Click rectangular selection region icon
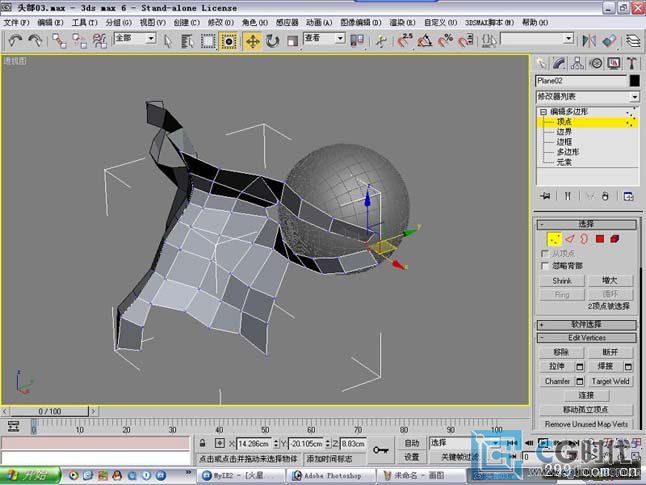Image resolution: width=646 pixels, height=485 pixels. point(208,41)
